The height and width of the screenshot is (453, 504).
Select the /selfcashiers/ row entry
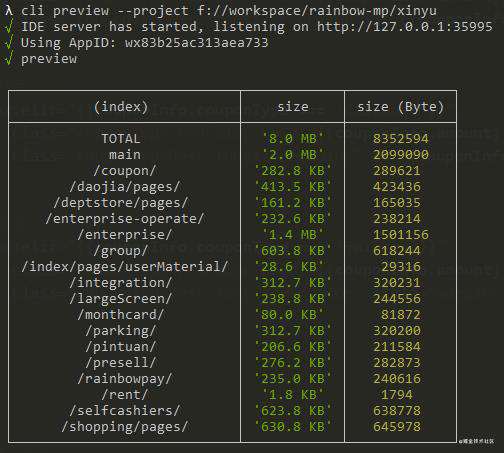click(x=125, y=411)
